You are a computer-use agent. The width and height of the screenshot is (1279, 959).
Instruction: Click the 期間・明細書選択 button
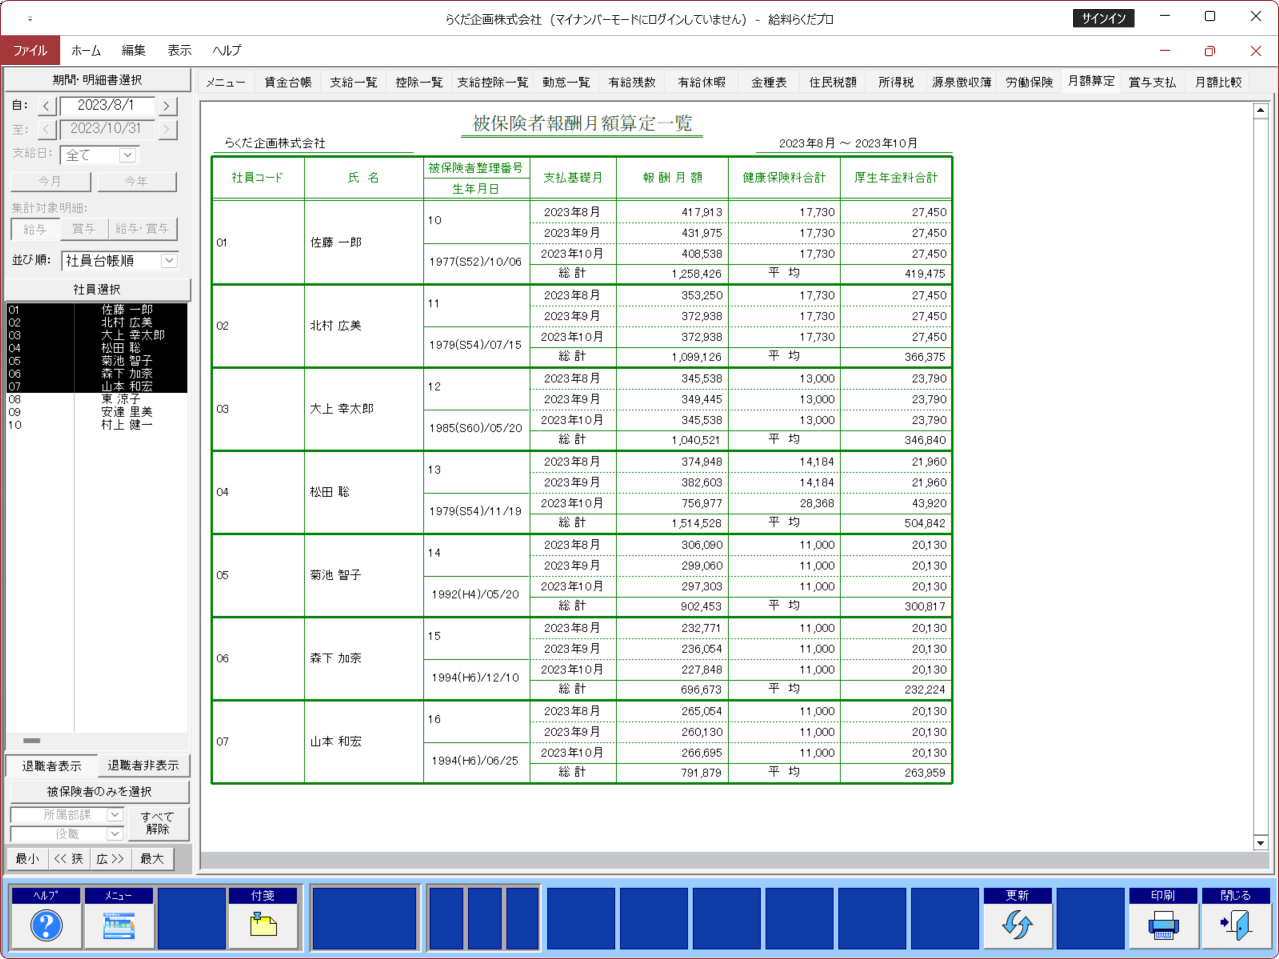click(97, 80)
